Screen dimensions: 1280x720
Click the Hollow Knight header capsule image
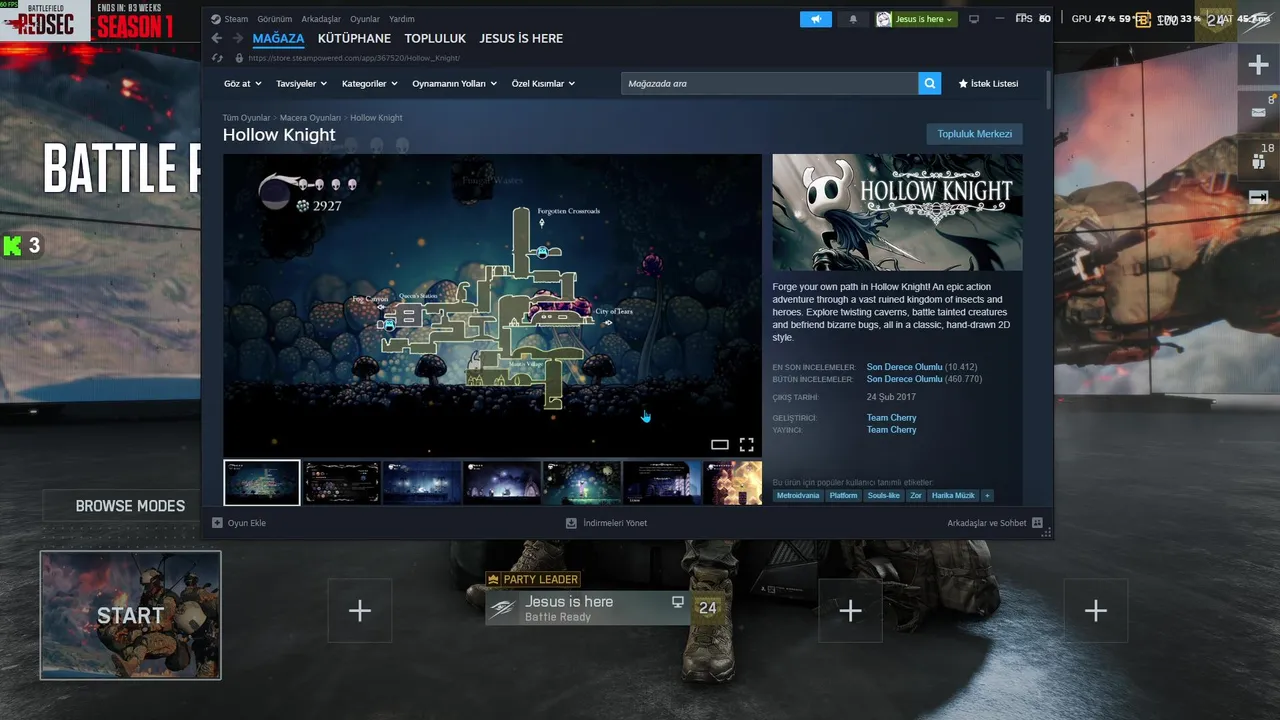pyautogui.click(x=897, y=212)
